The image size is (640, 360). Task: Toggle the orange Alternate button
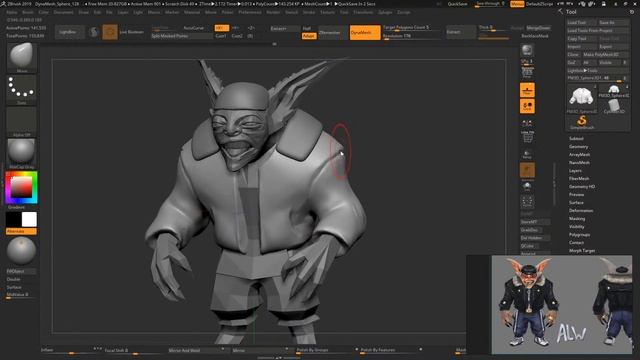[x=21, y=231]
